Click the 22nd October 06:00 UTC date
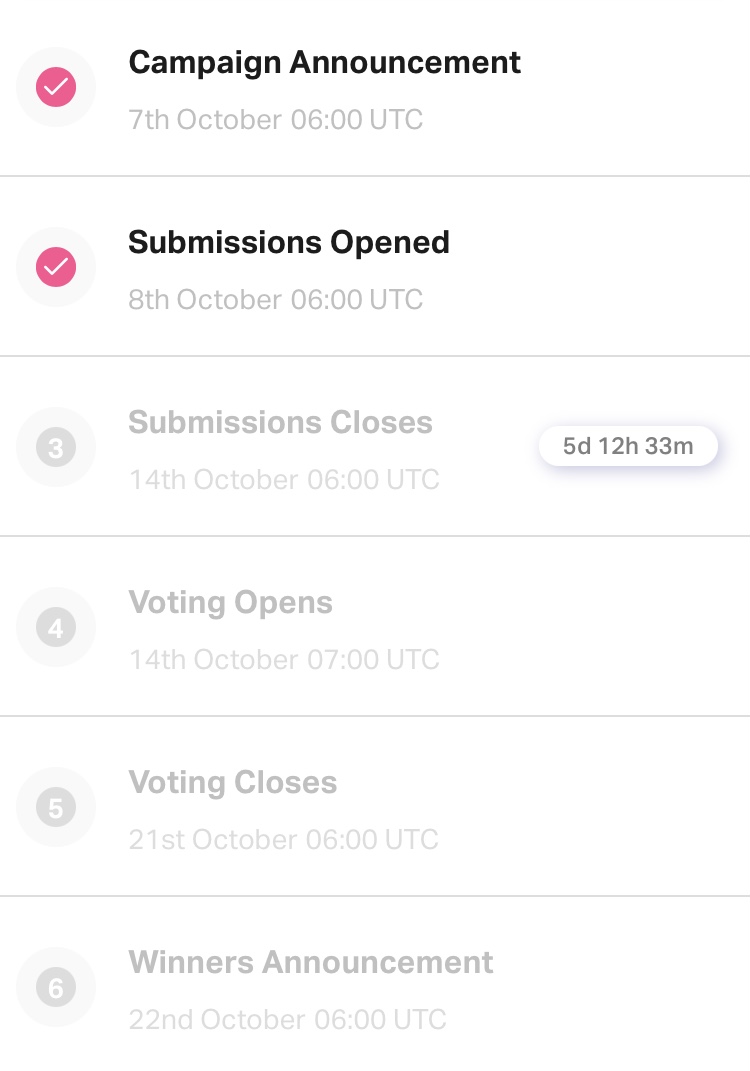Screen dimensions: 750x1071 [x=288, y=1019]
